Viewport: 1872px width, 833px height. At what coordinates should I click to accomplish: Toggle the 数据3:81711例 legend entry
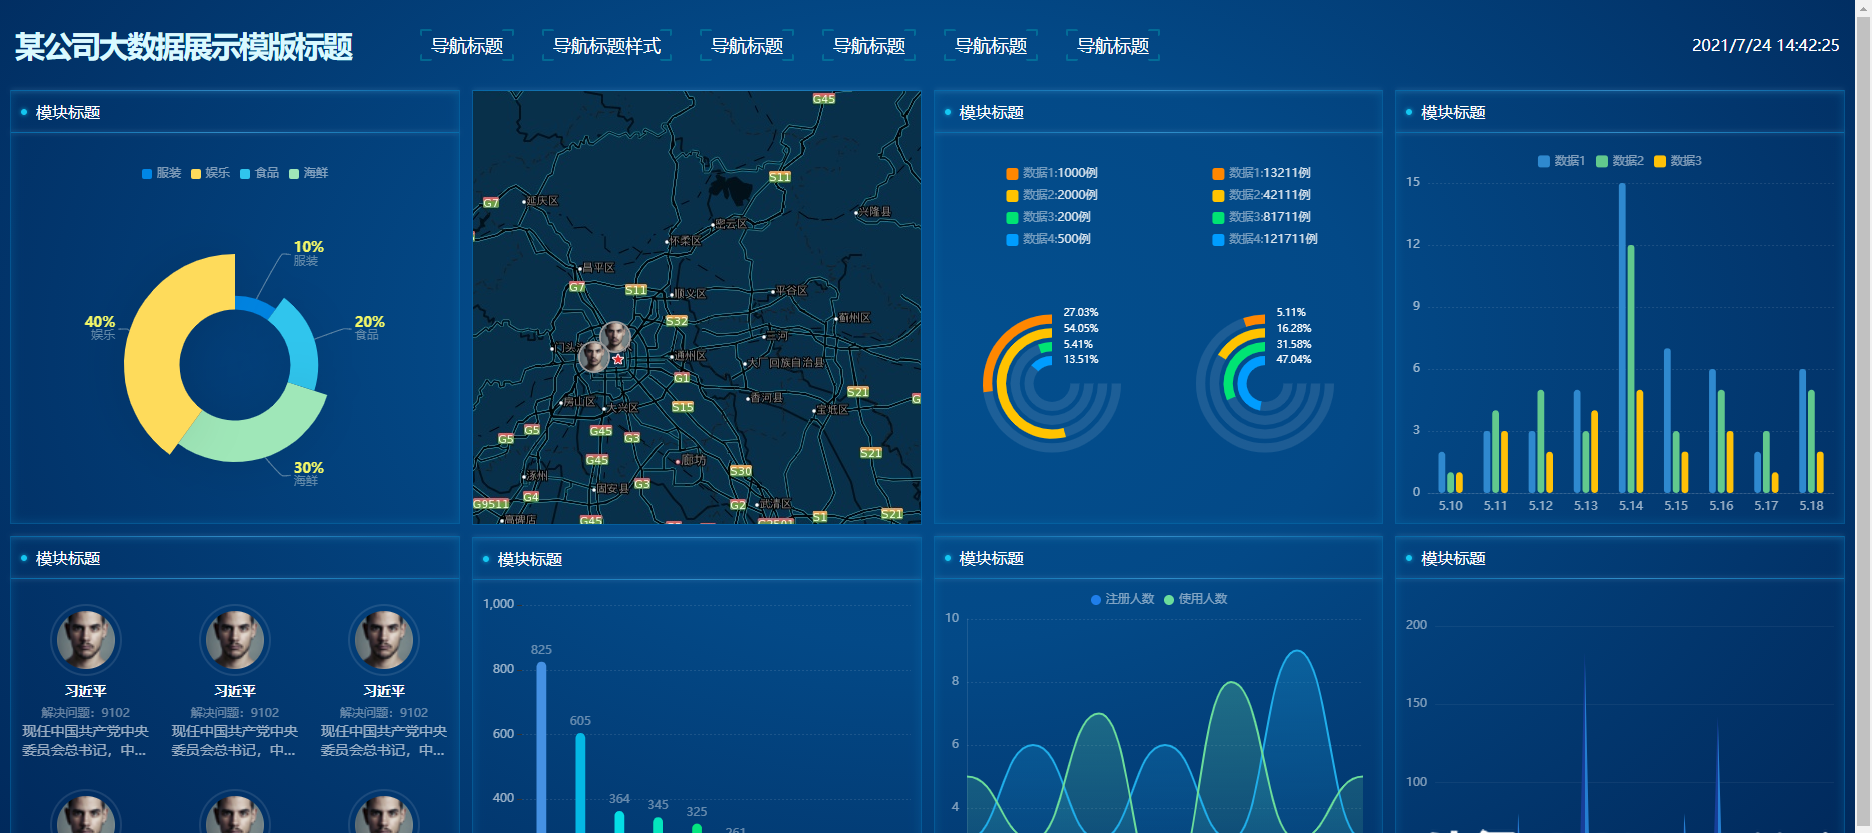[1261, 217]
